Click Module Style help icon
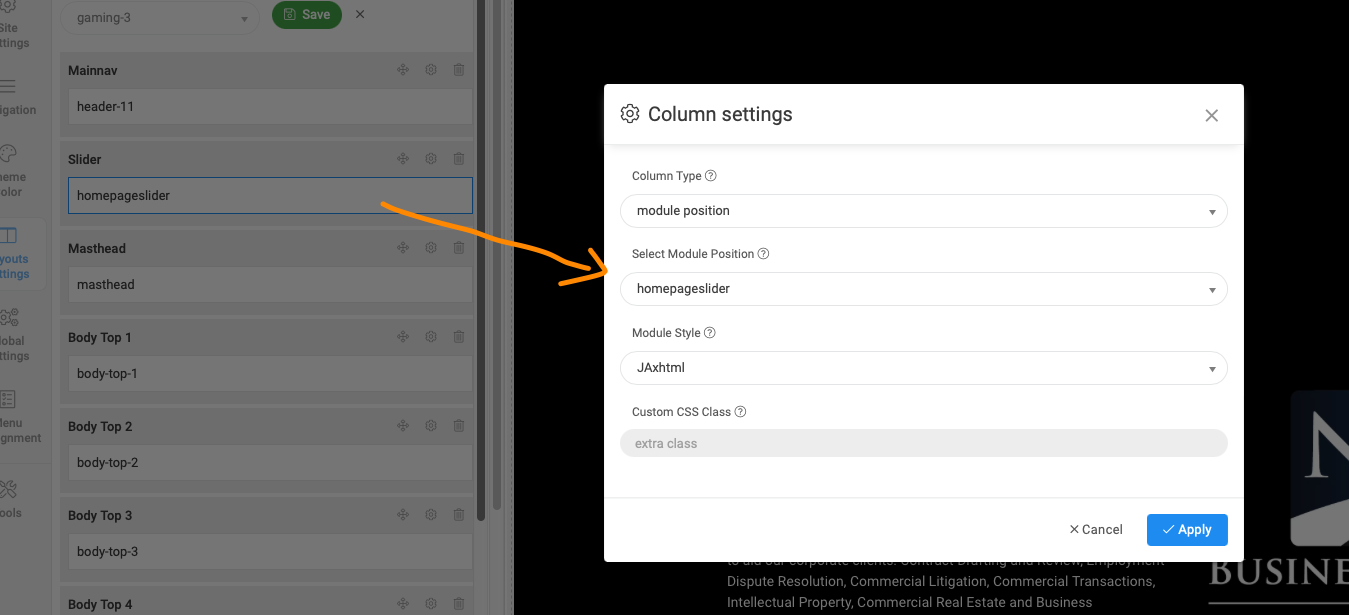 click(710, 333)
